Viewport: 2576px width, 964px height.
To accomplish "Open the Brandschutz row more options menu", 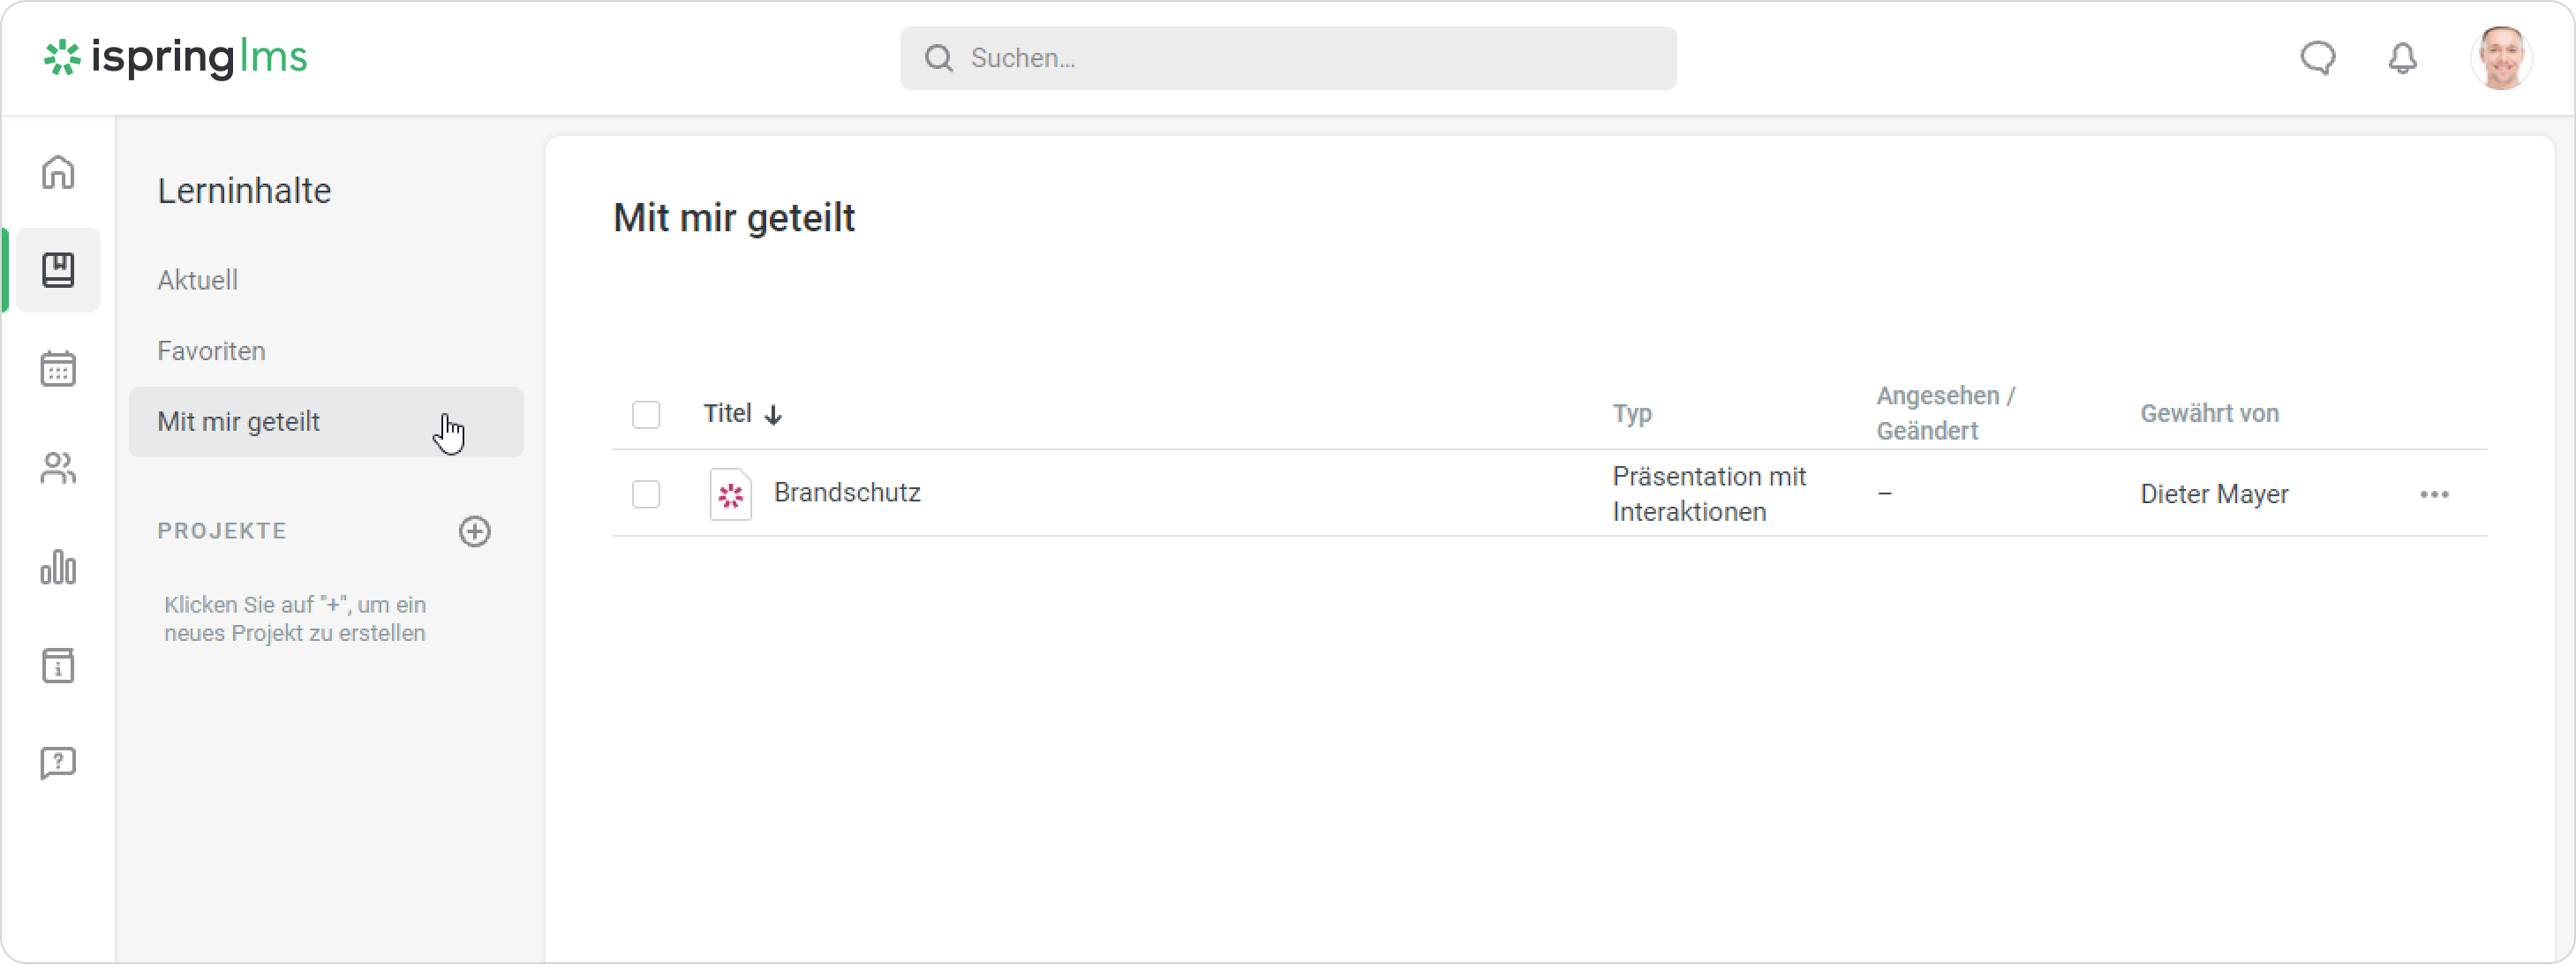I will (x=2433, y=494).
